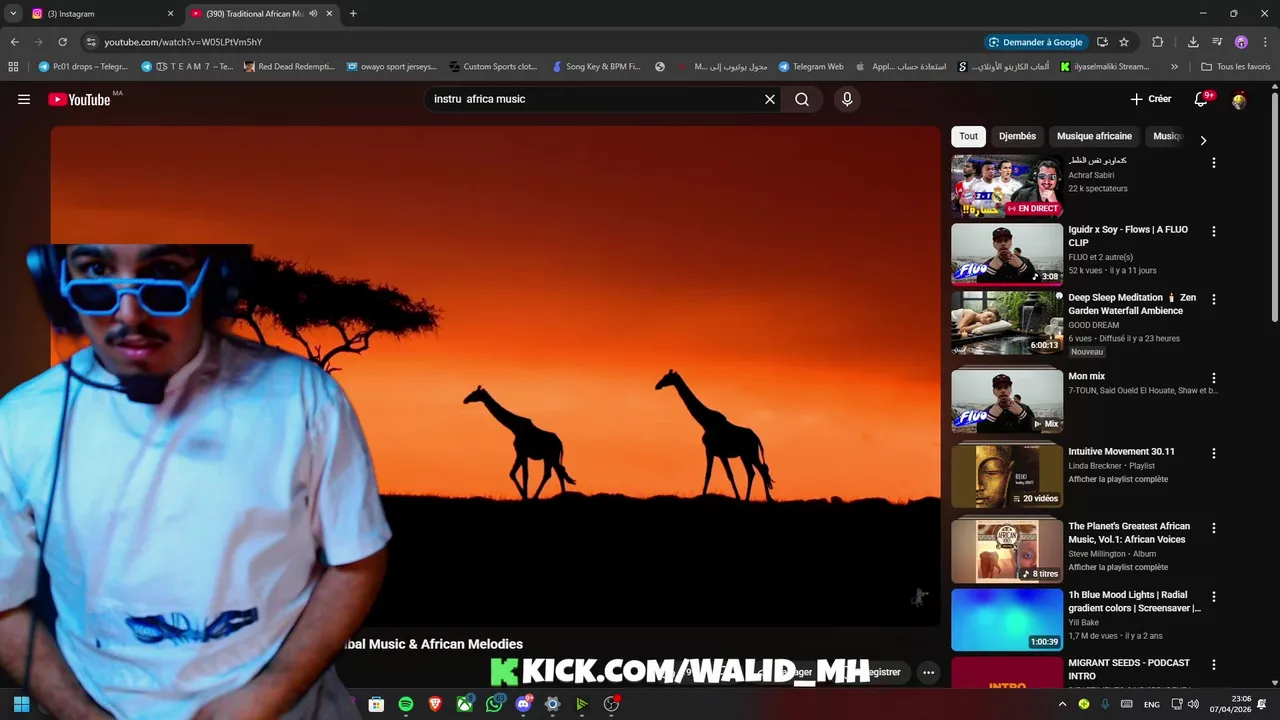Screen dimensions: 1280x720
Task: Open Discord from the taskbar
Action: 523,704
